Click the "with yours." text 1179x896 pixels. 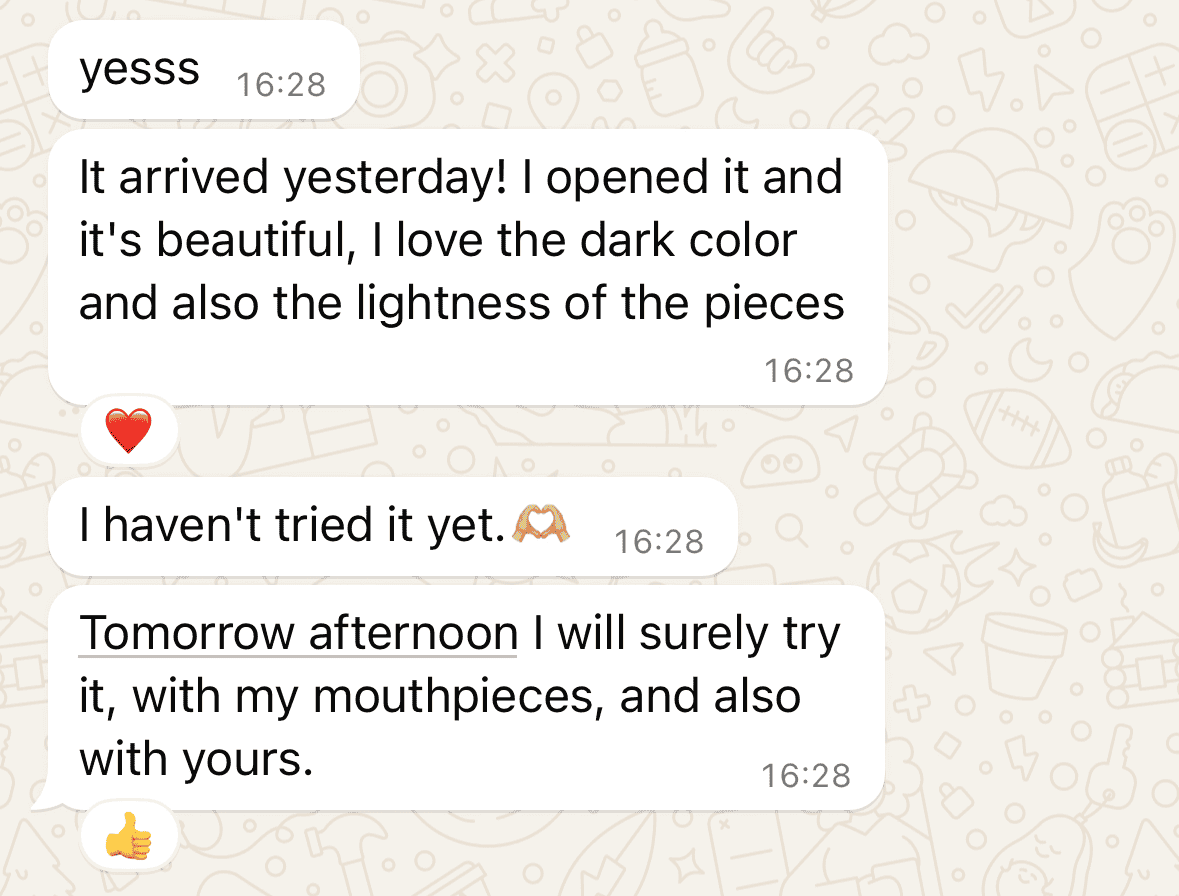191,759
